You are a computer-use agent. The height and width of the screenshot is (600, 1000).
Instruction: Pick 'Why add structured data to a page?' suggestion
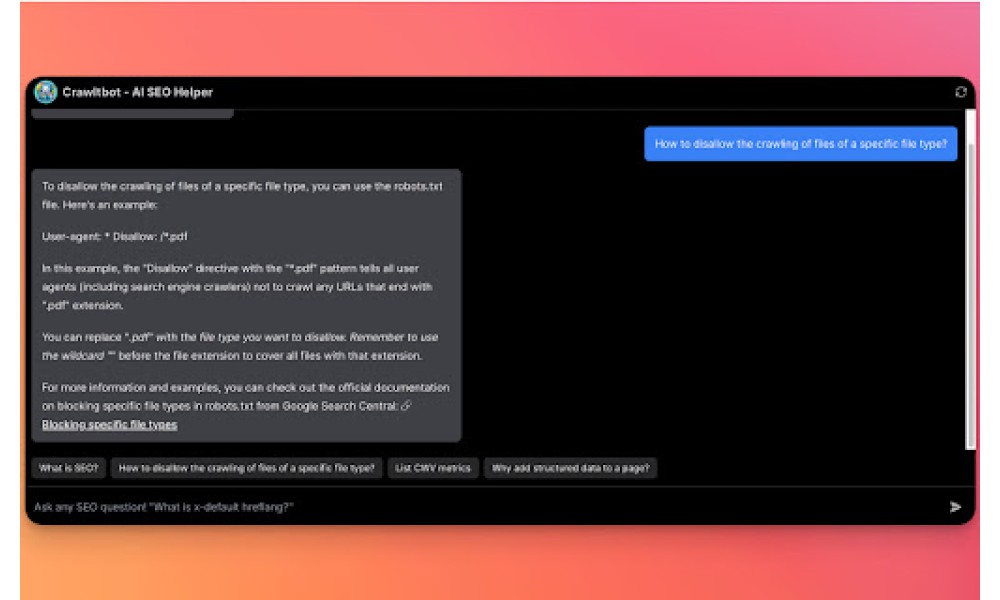coord(570,468)
